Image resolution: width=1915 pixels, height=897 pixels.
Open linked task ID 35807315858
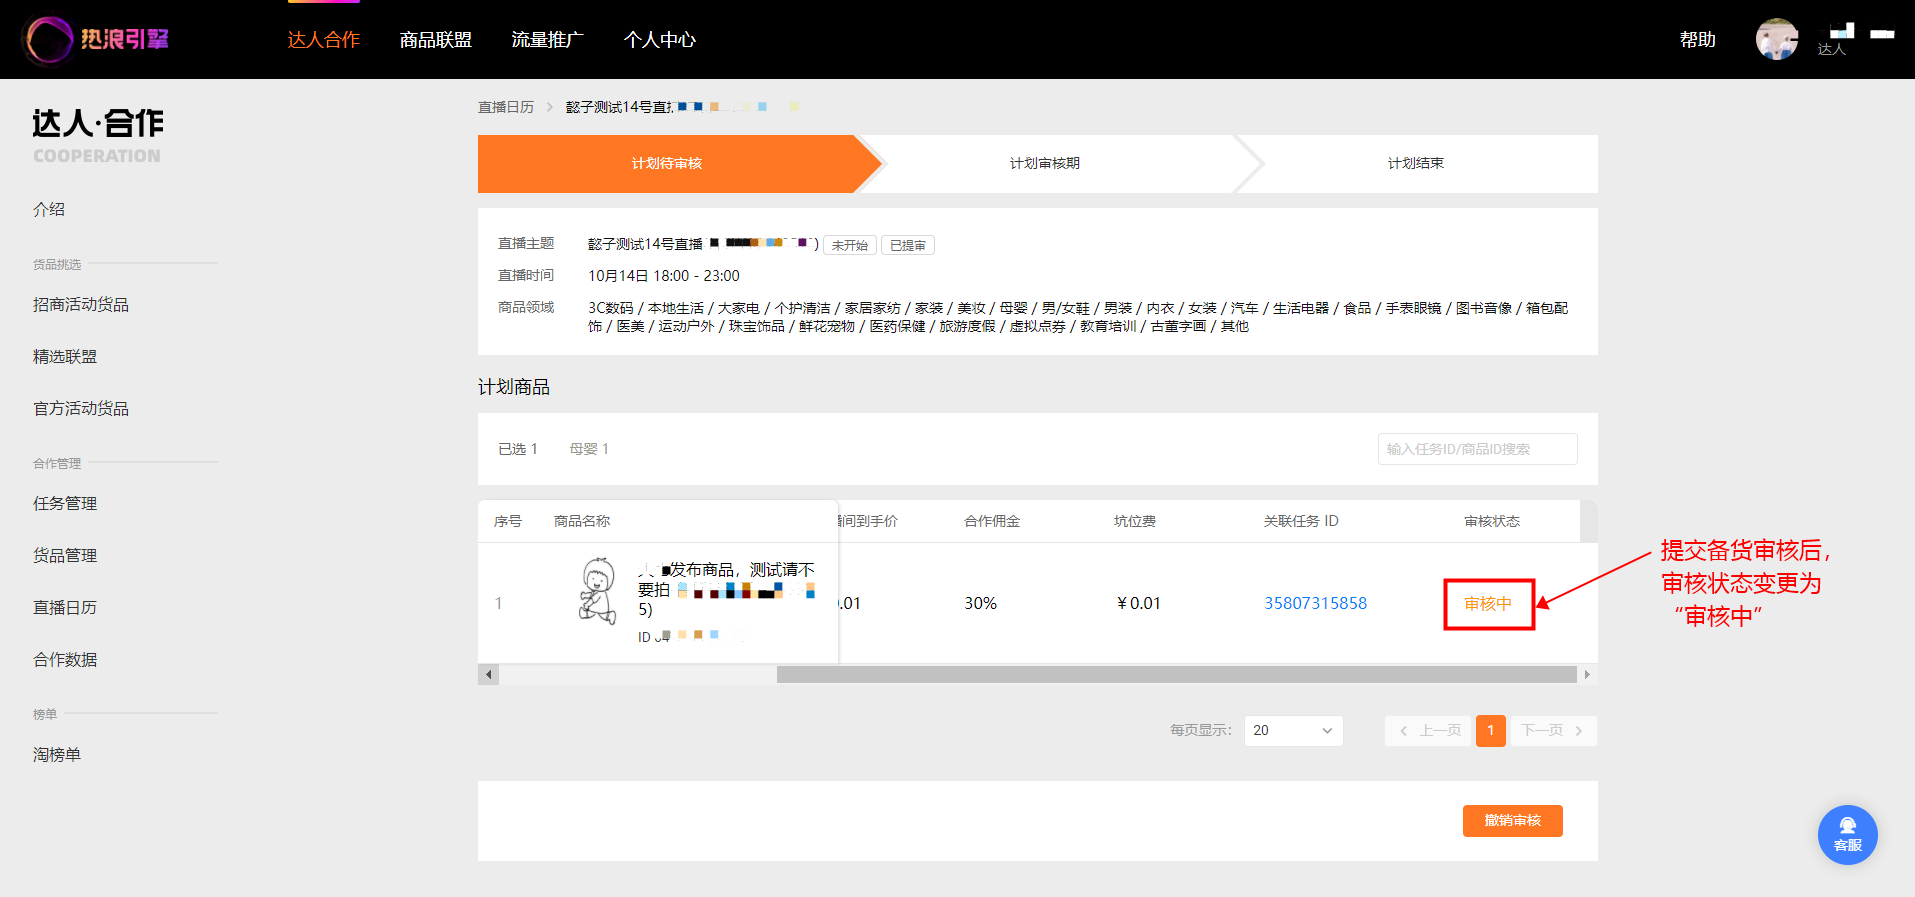[1315, 603]
